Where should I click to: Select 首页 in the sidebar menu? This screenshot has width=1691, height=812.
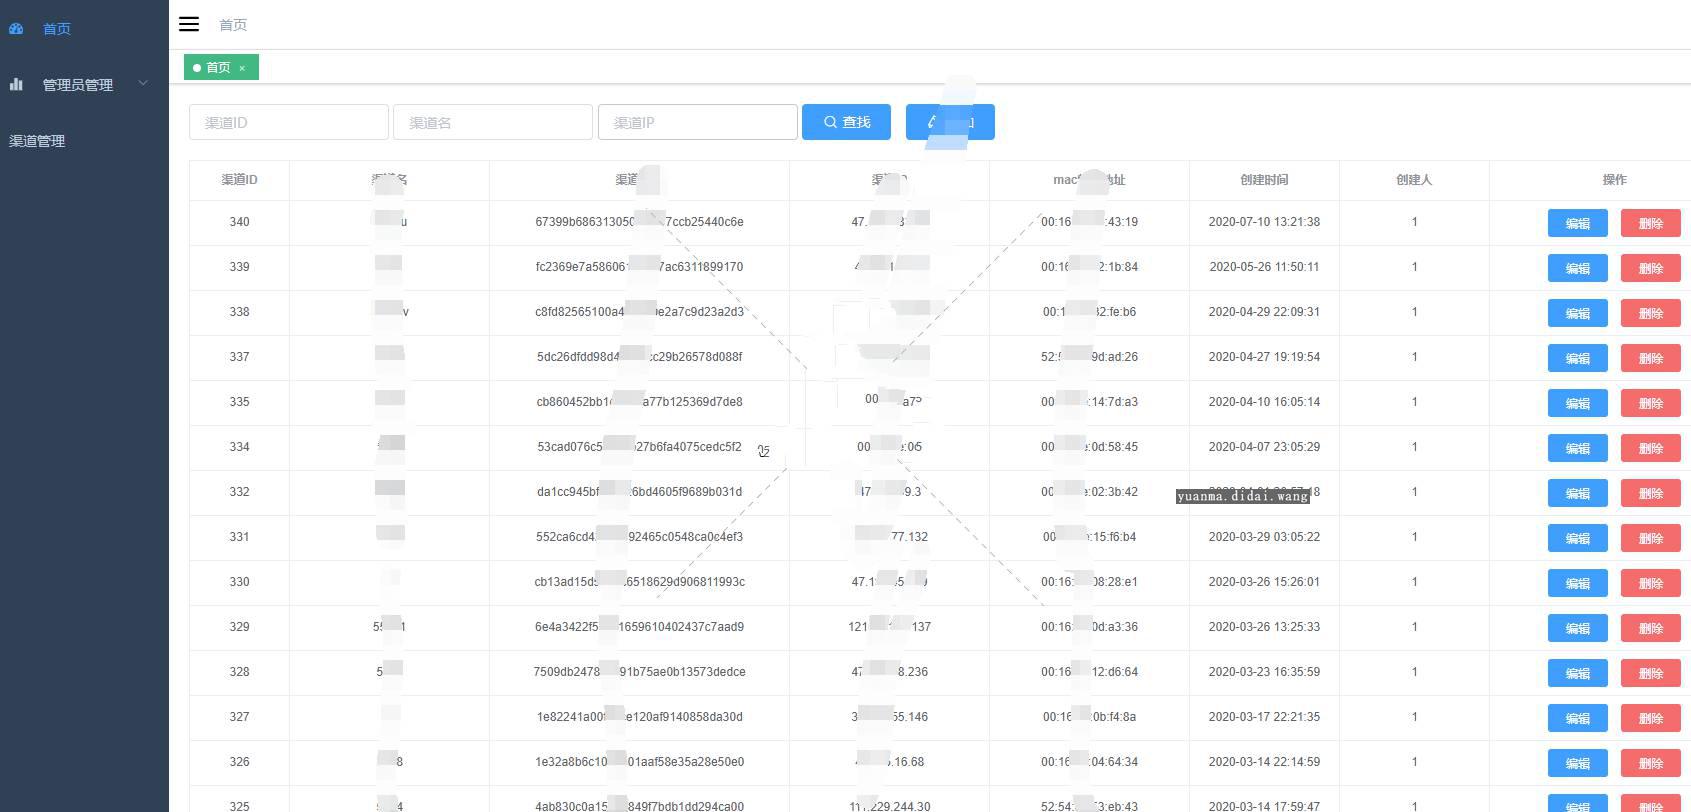[57, 29]
